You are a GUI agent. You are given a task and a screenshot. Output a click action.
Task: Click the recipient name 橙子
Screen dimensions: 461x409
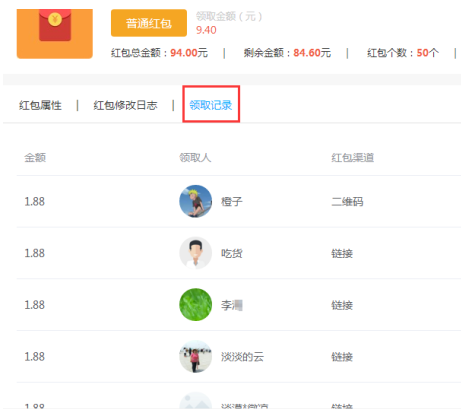pos(232,202)
